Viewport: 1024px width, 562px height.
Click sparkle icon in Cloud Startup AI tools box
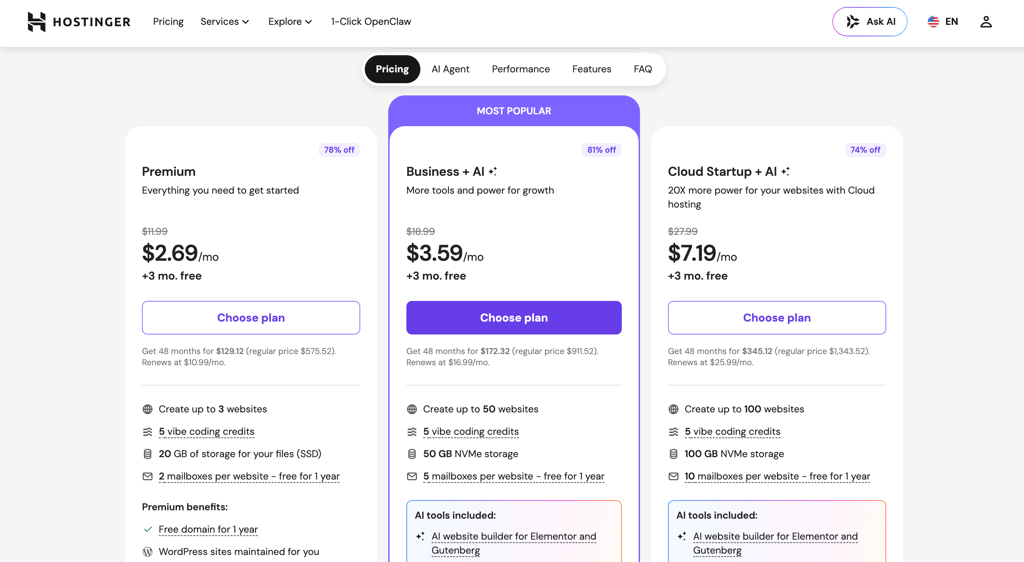[x=682, y=537]
